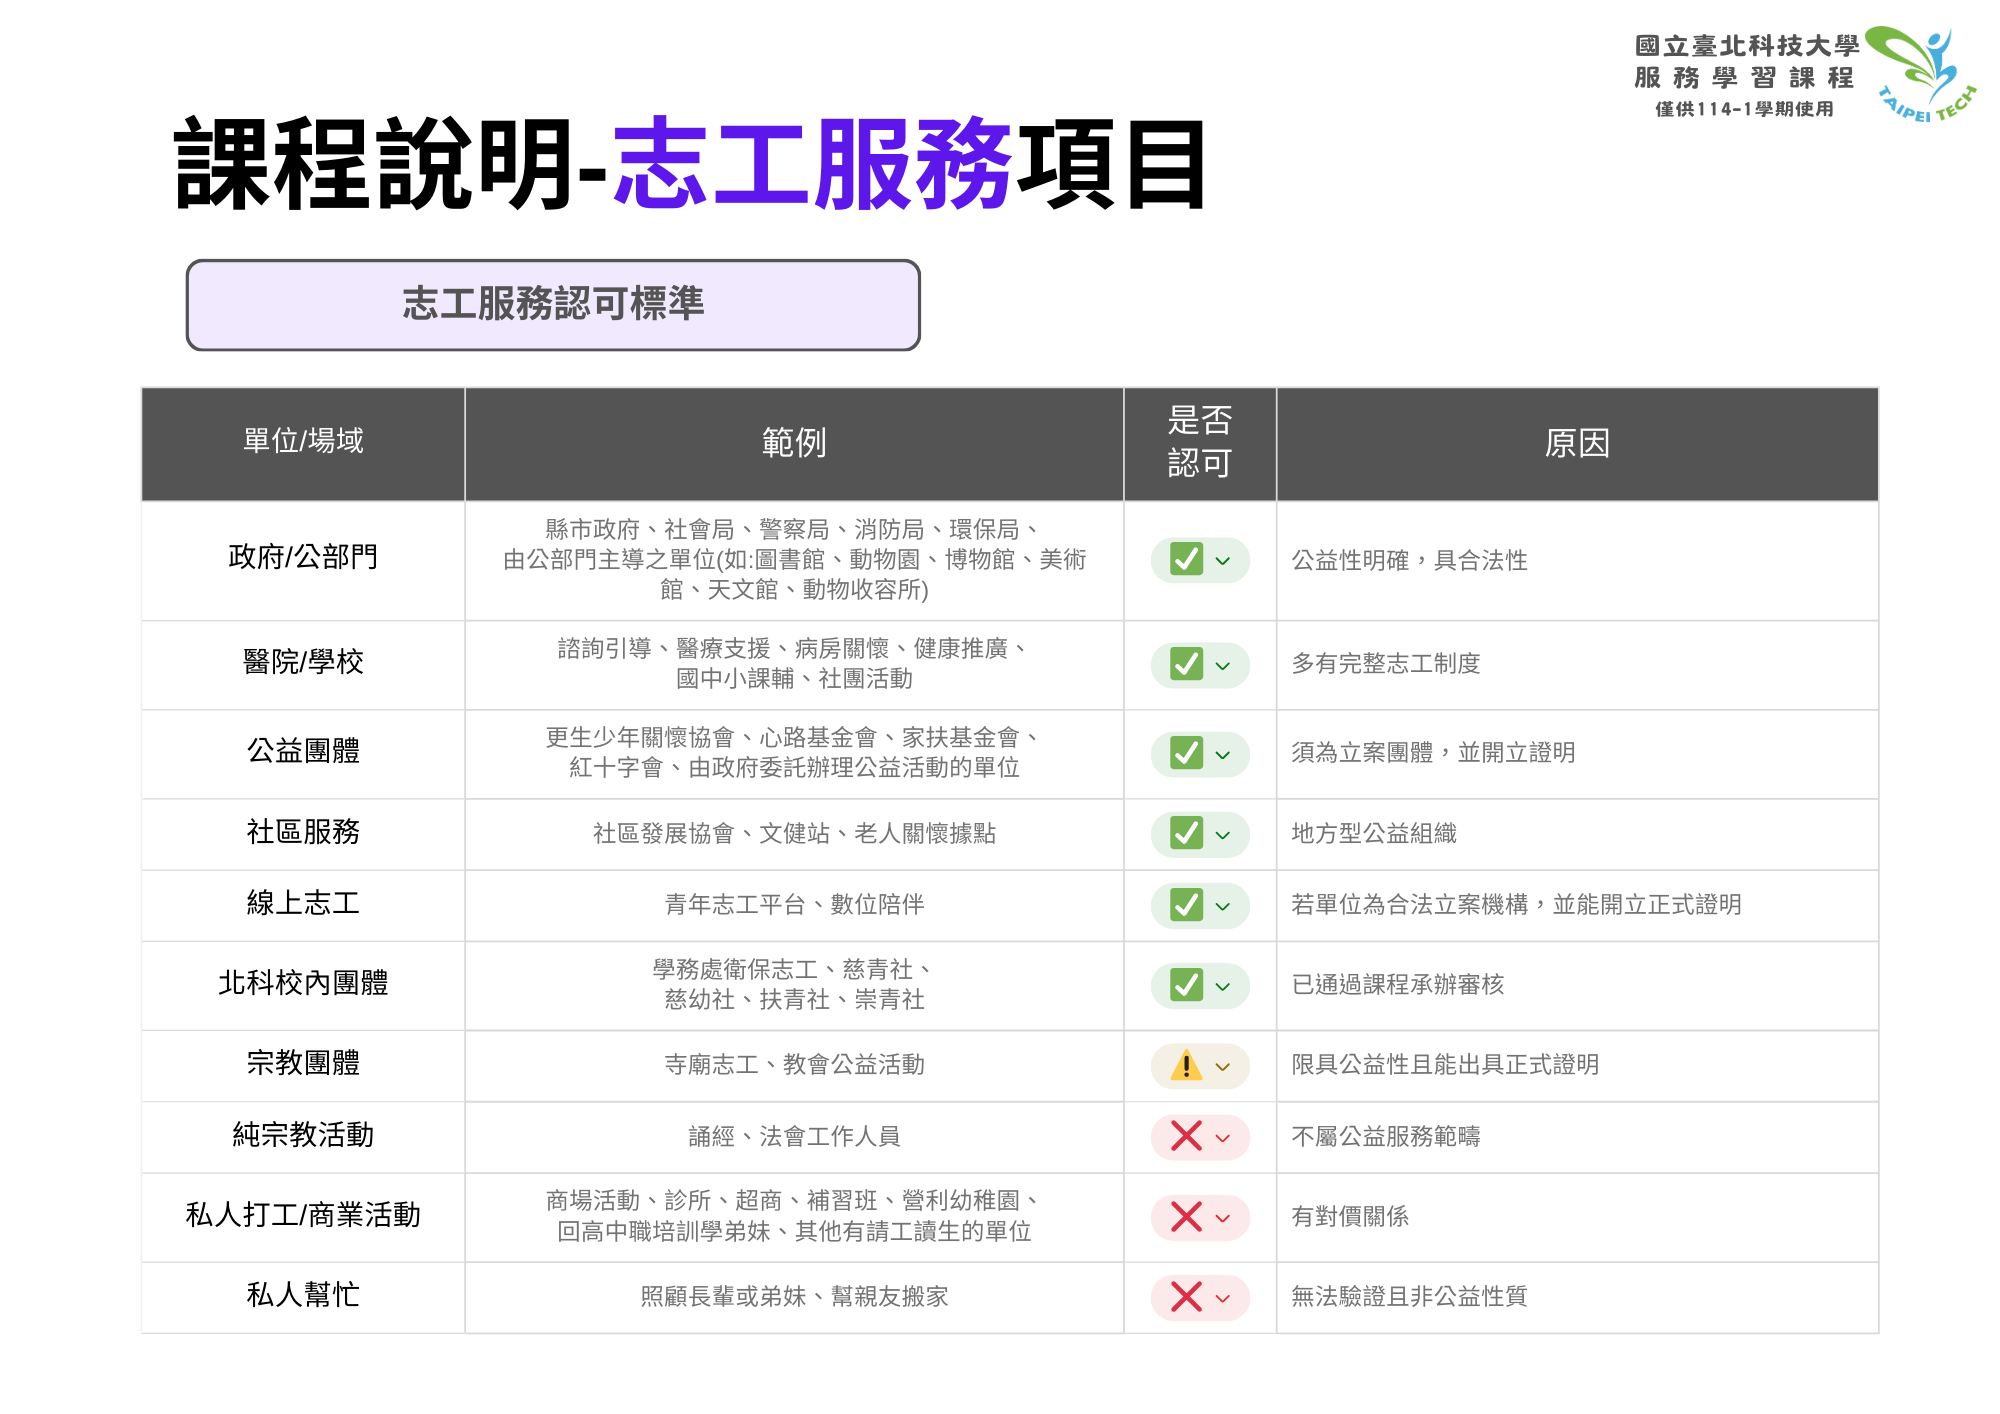Click 不屬公益服務範疇 reason text
2000x1414 pixels.
pos(1385,1137)
